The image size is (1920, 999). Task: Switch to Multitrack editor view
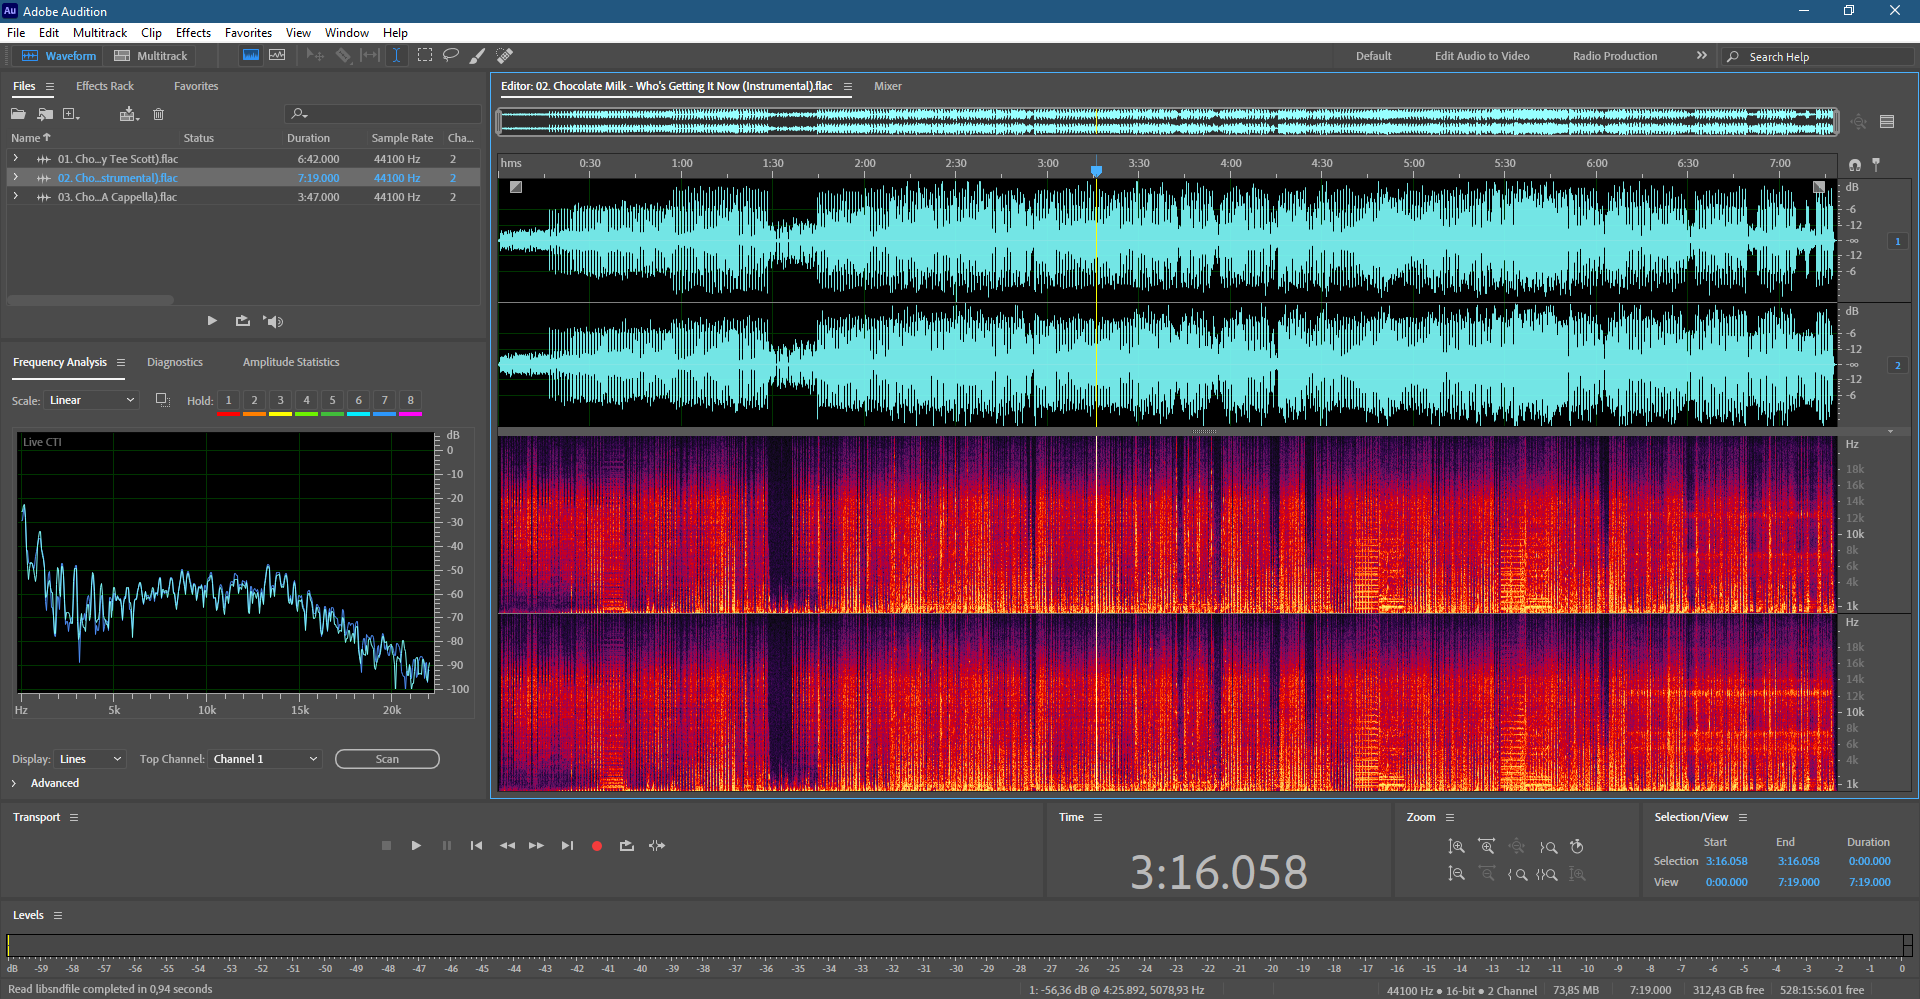click(x=151, y=56)
